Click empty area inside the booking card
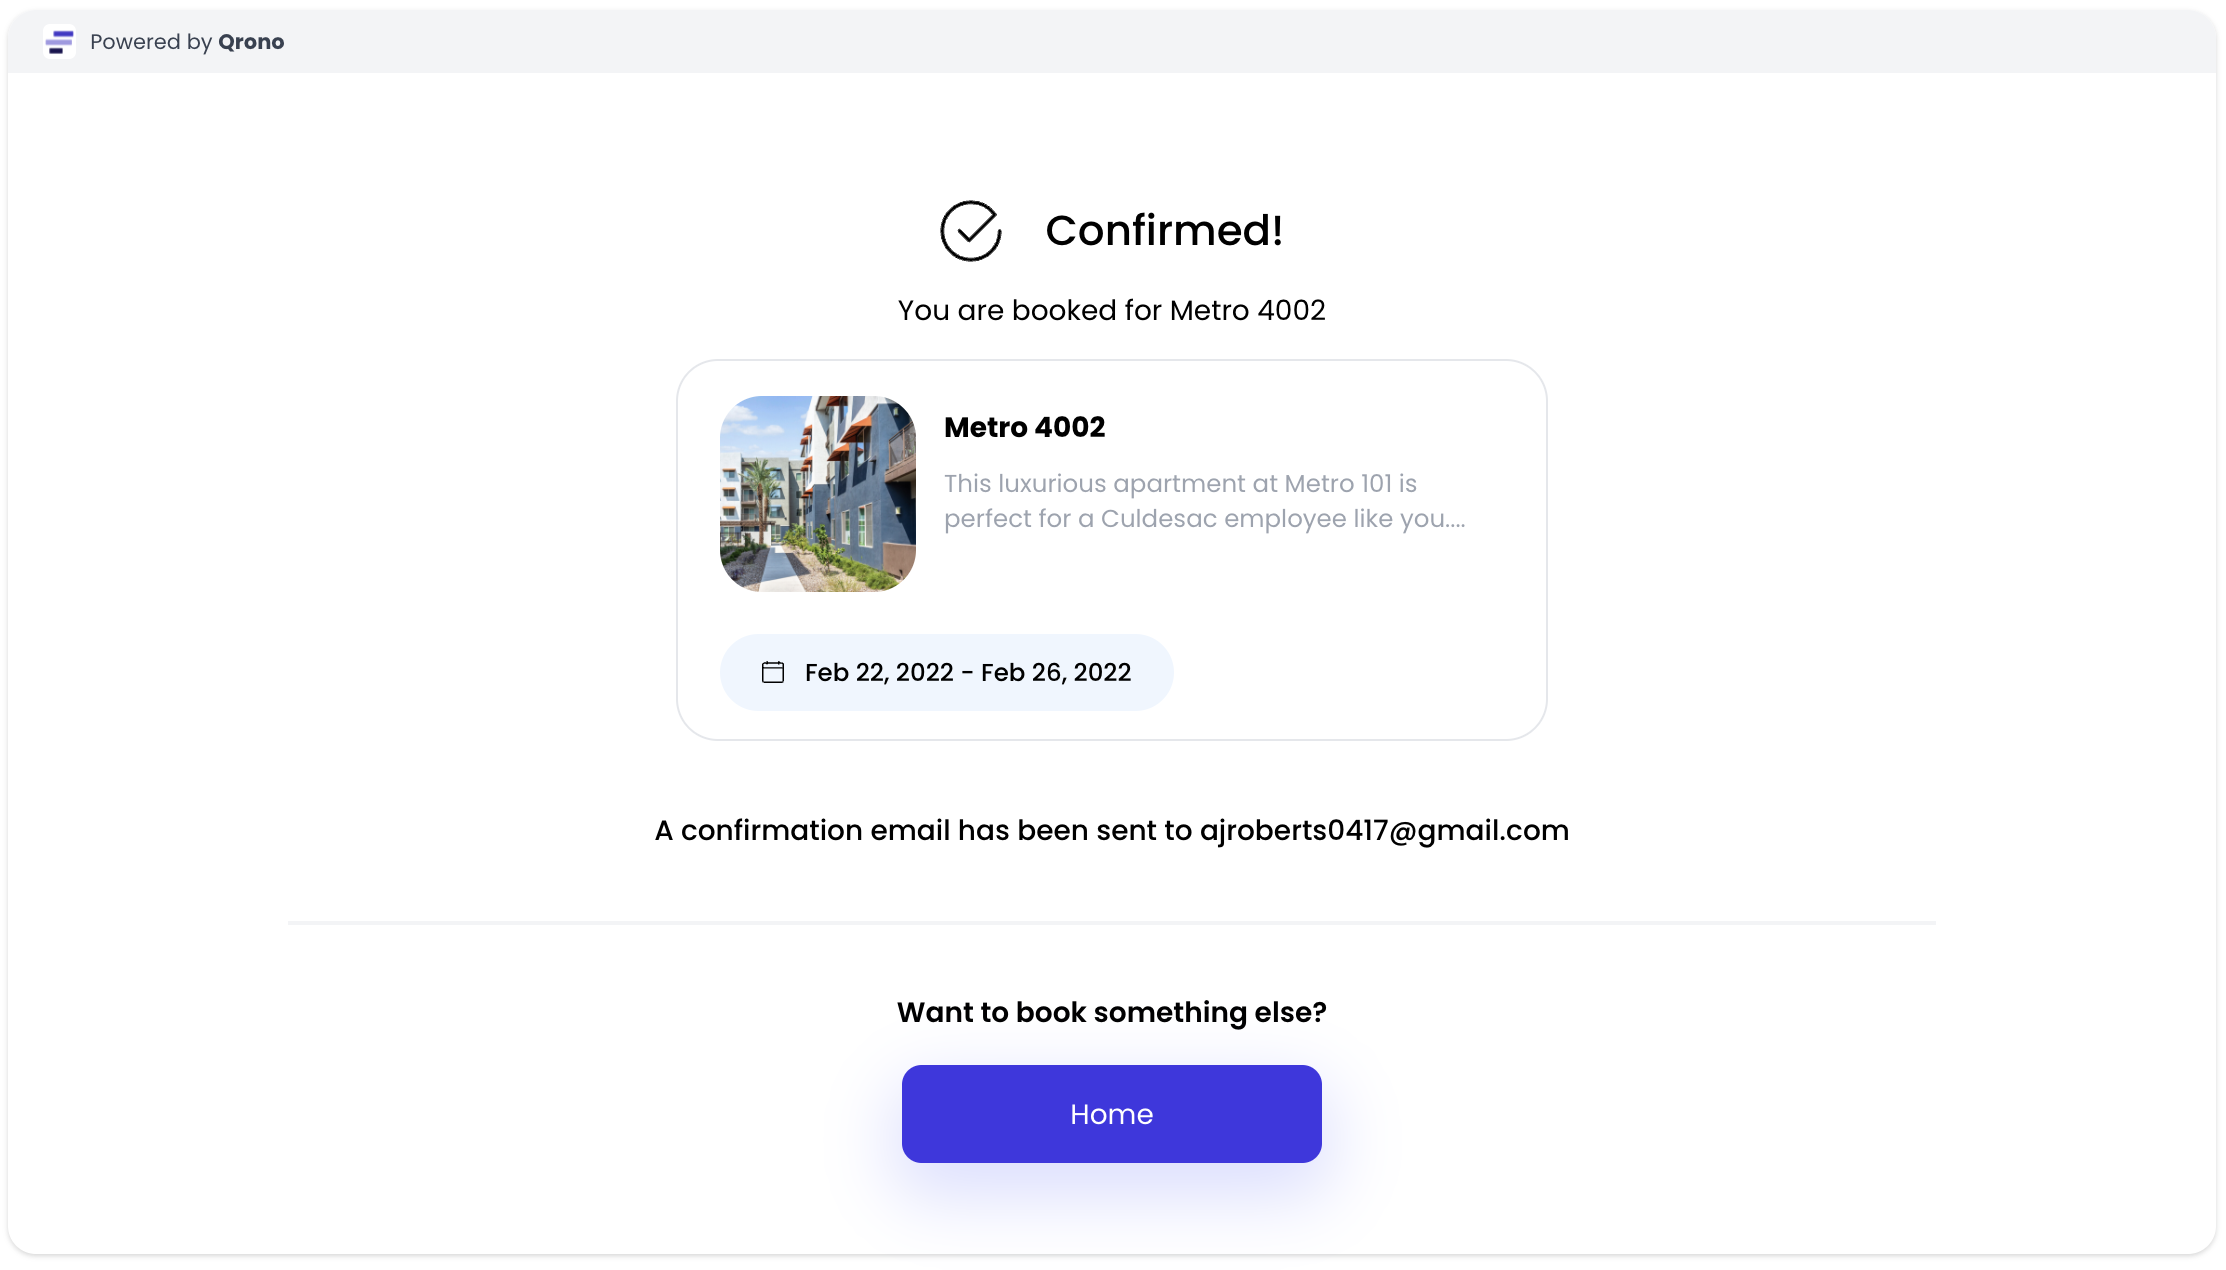This screenshot has width=2226, height=1270. (x=1350, y=640)
